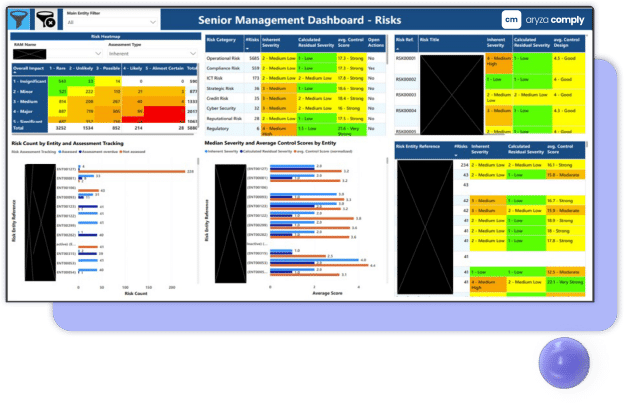This screenshot has width=624, height=403.
Task: Click the blue filter funnel icon
Action: [x=19, y=19]
